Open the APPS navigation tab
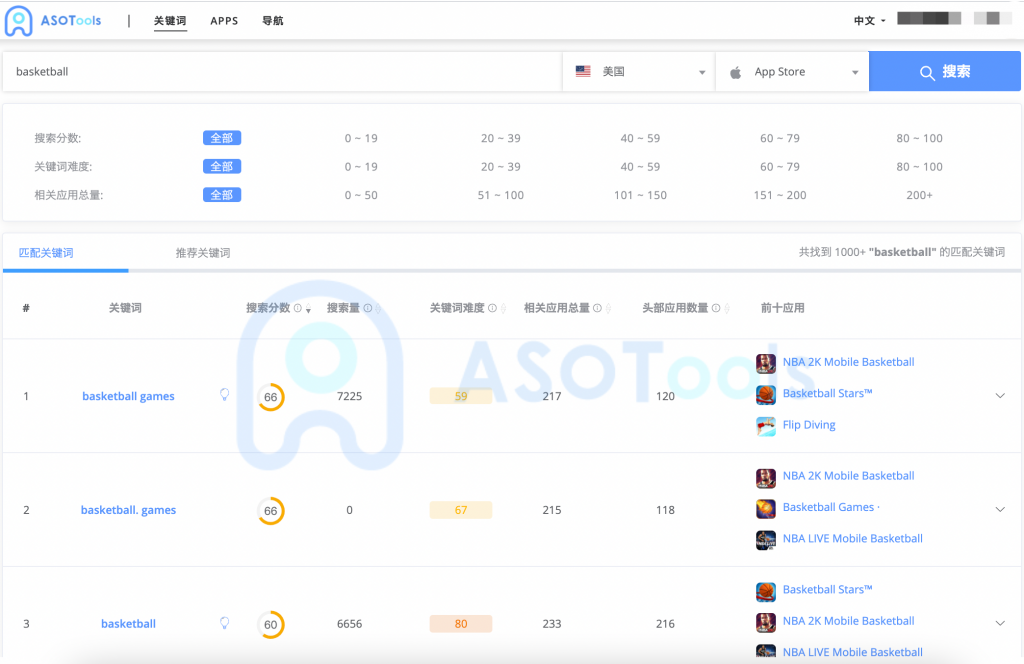Image resolution: width=1024 pixels, height=664 pixels. 224,21
